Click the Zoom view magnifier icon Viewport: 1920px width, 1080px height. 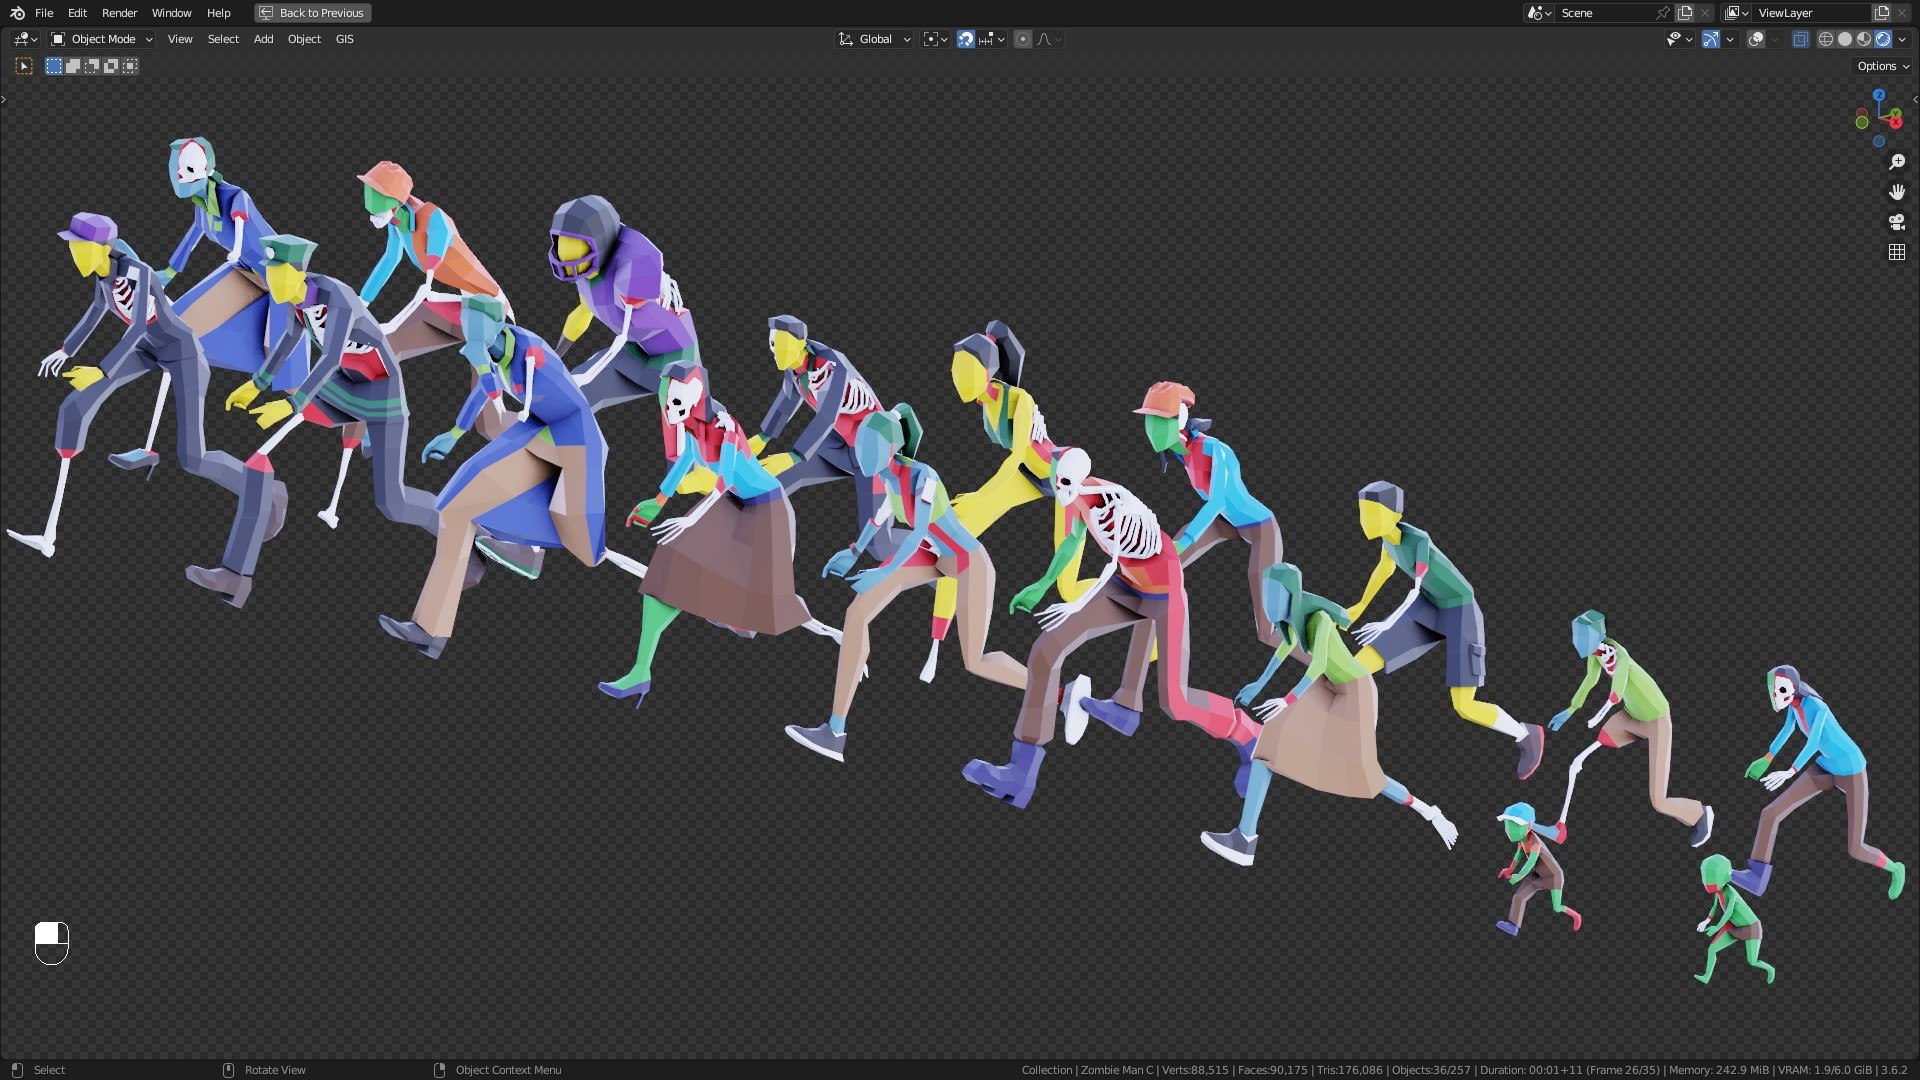pyautogui.click(x=1897, y=162)
